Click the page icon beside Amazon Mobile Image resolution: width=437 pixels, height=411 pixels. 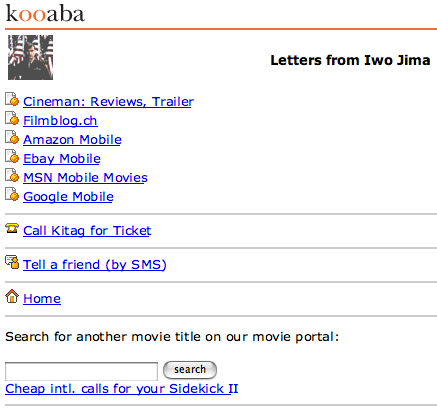[12, 137]
